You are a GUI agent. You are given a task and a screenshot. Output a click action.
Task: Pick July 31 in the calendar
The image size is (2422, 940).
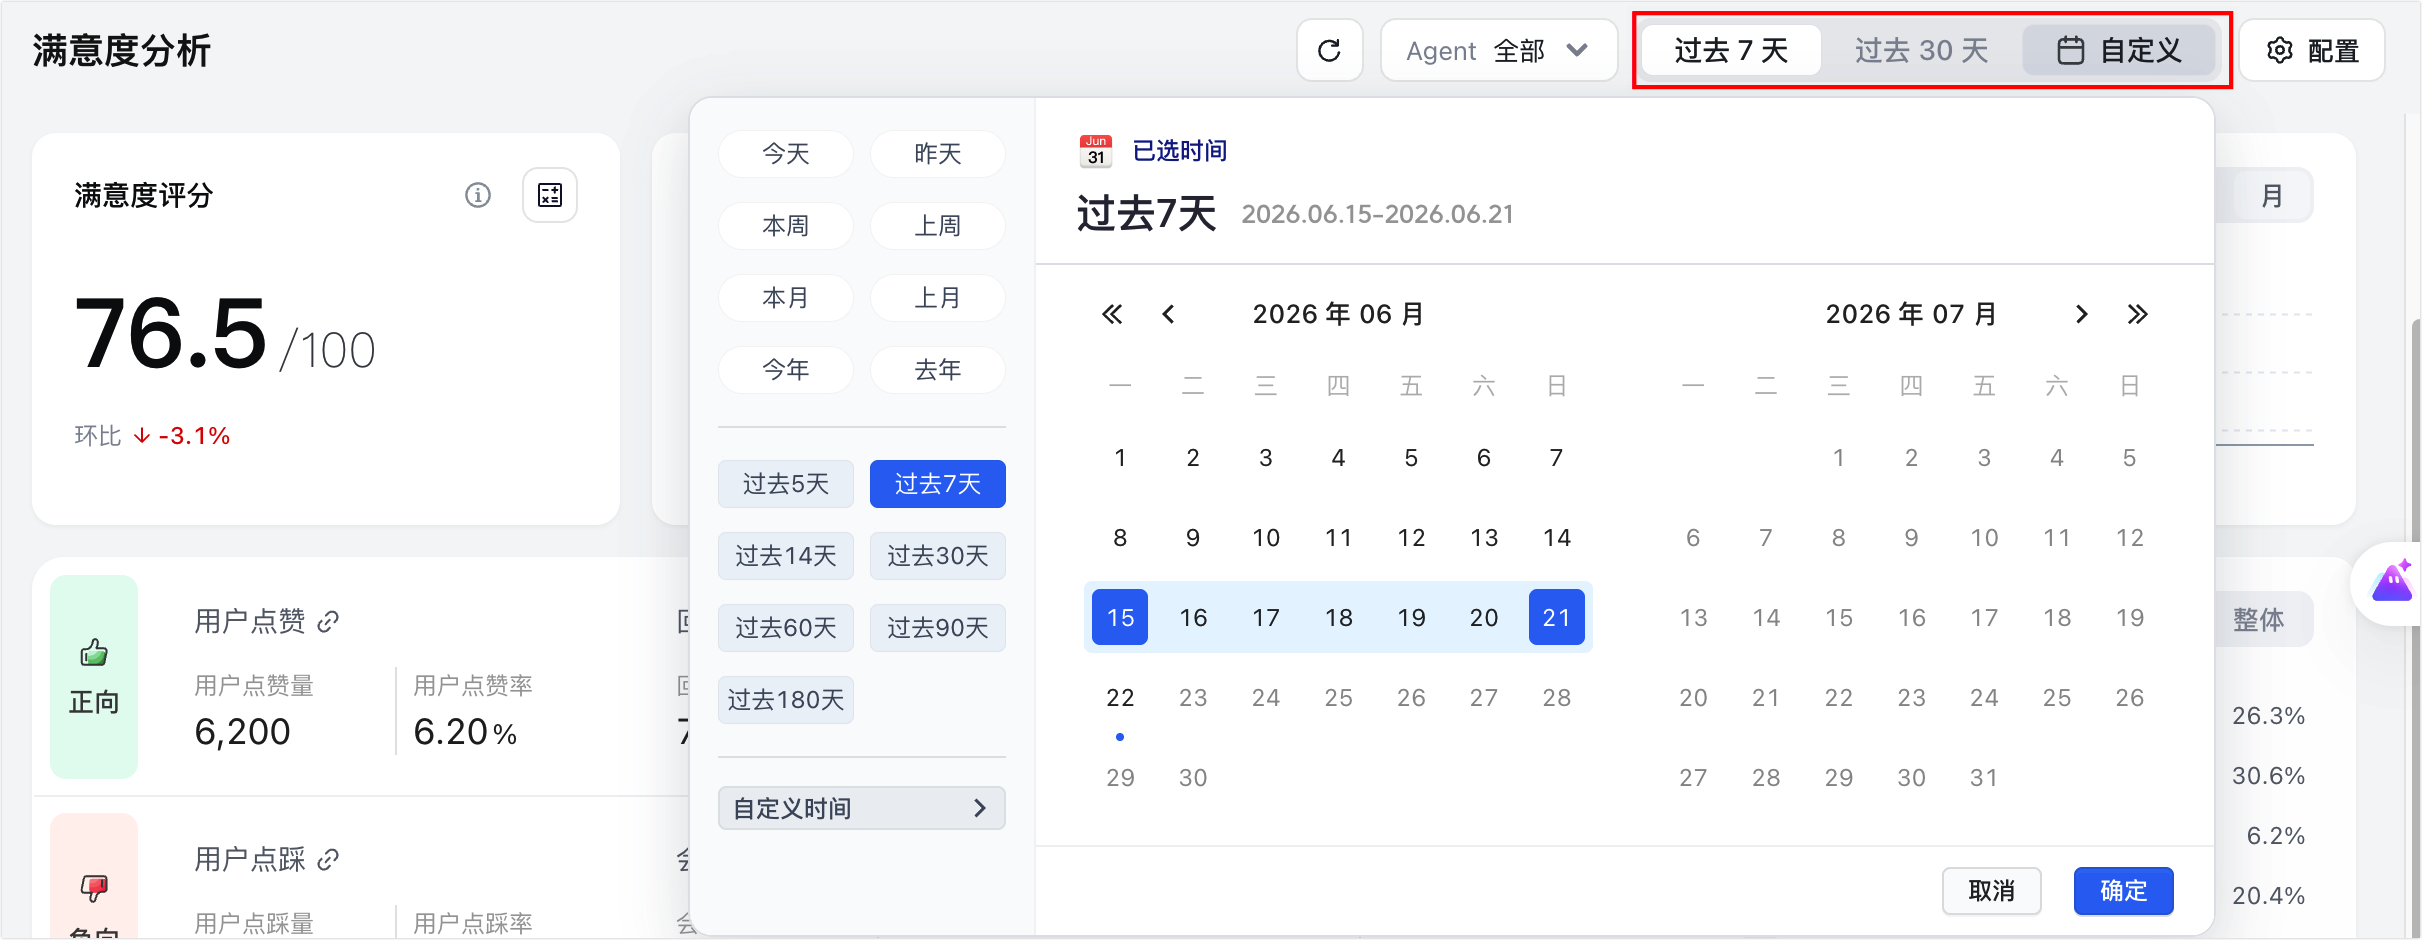(x=1984, y=778)
